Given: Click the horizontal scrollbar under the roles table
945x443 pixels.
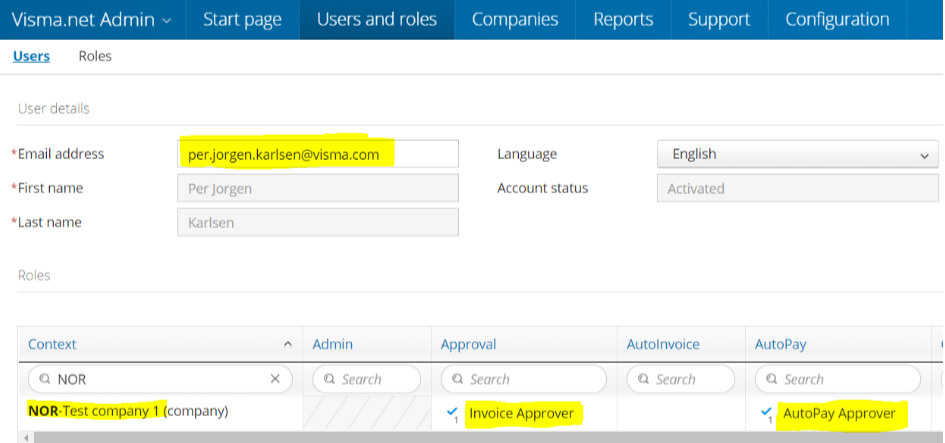Looking at the screenshot, I should point(480,437).
